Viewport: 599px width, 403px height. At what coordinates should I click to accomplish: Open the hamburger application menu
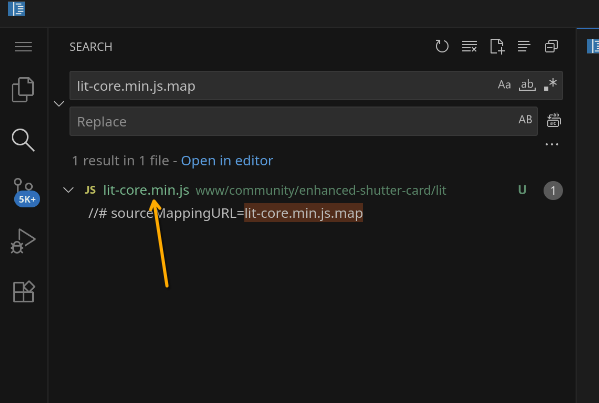[23, 47]
